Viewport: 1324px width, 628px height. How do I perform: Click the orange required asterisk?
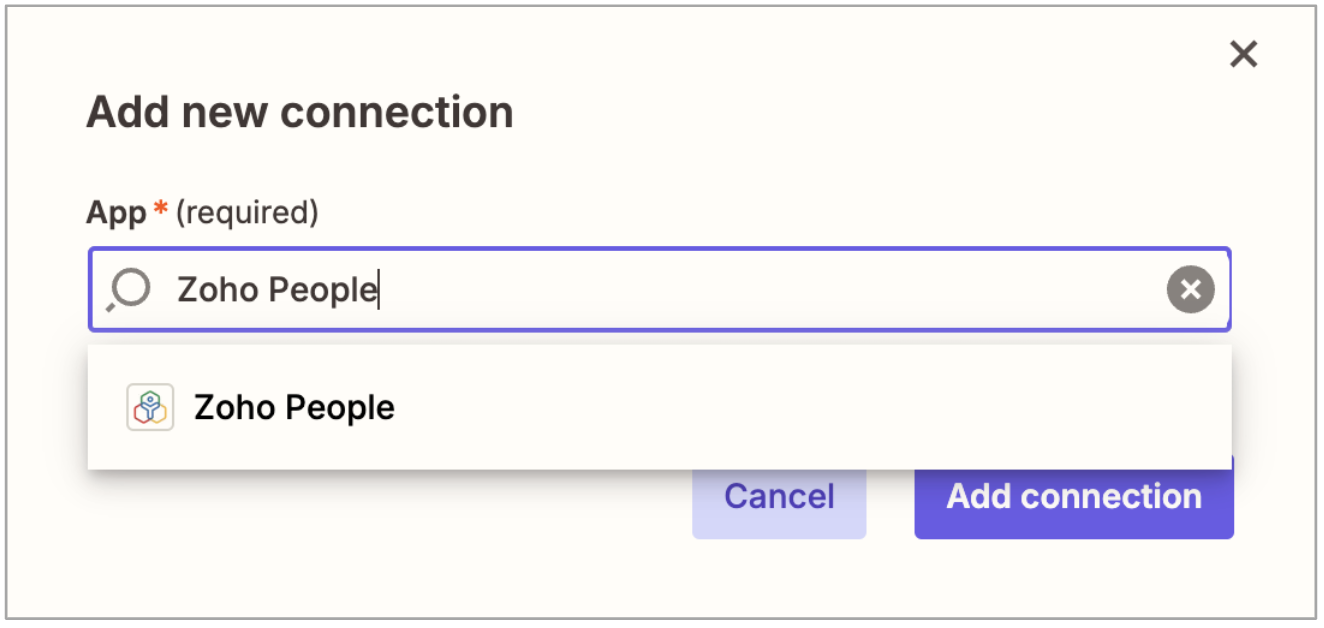pyautogui.click(x=160, y=210)
